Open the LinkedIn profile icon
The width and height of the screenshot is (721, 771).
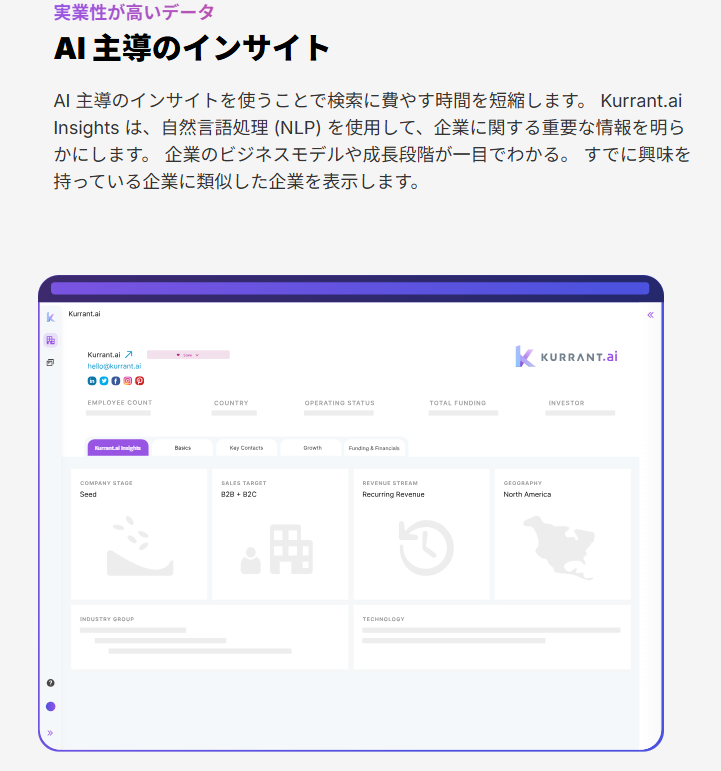(92, 381)
